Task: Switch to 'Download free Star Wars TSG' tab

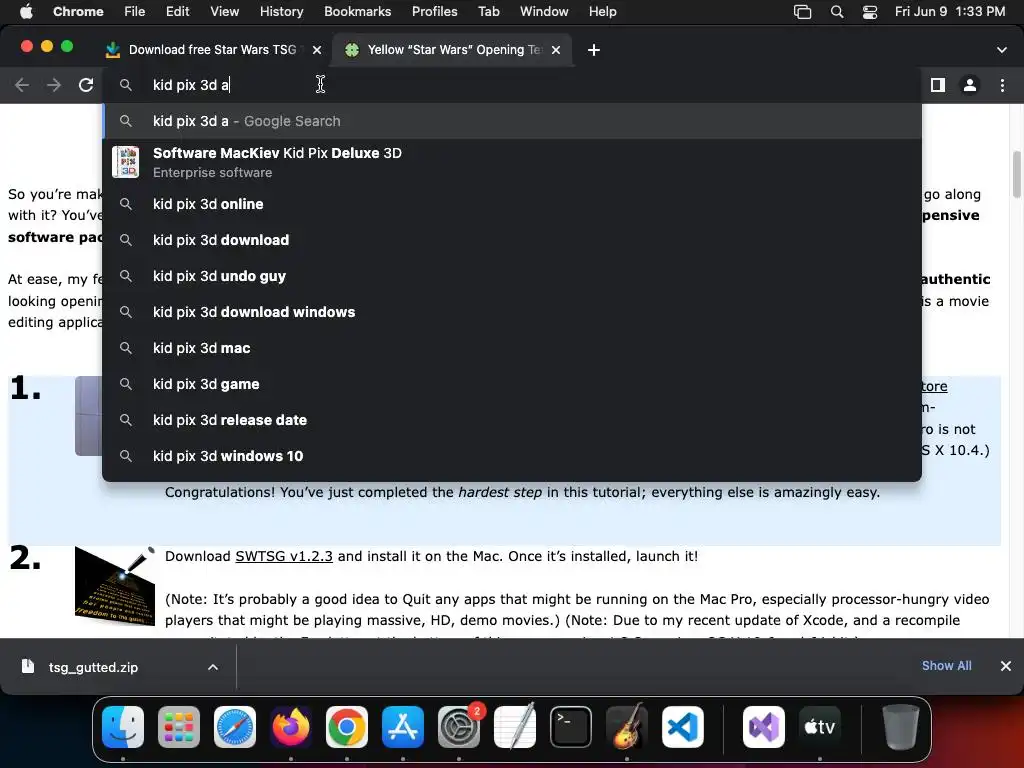Action: coord(212,50)
